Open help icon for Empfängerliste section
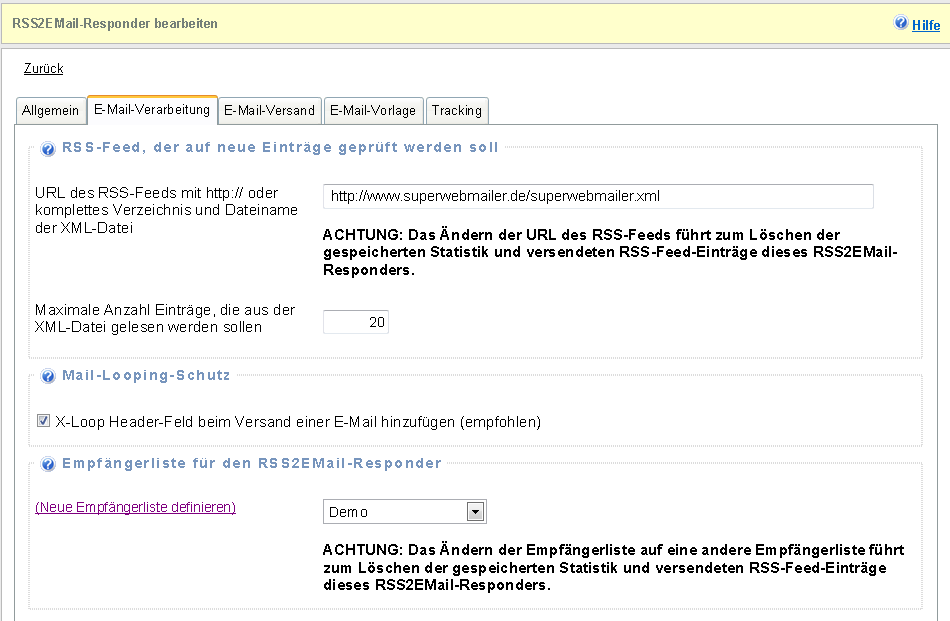Image resolution: width=950 pixels, height=621 pixels. point(48,465)
